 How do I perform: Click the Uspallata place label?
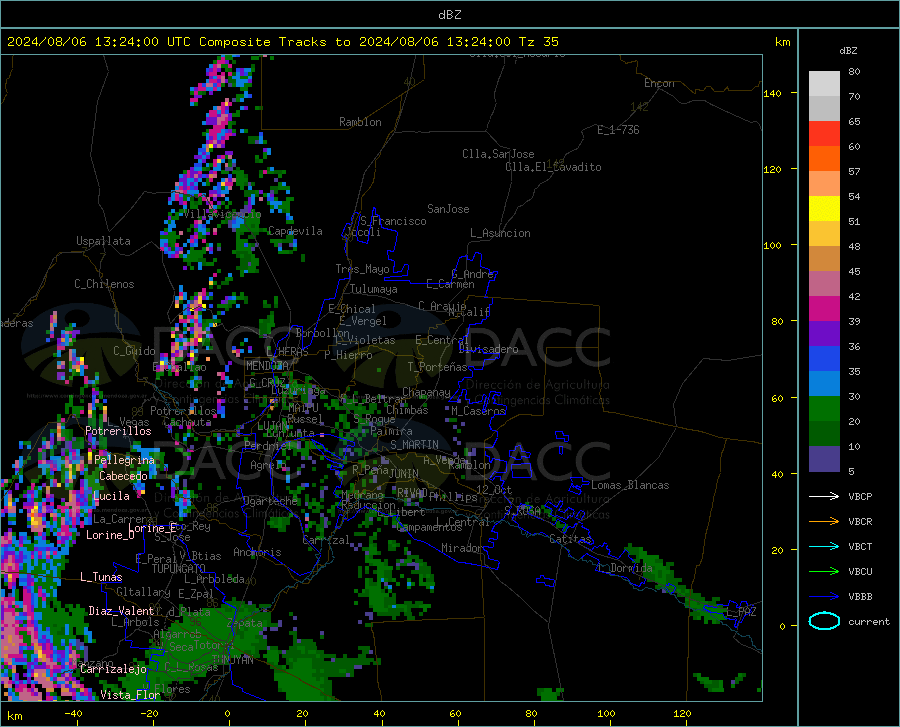[103, 241]
